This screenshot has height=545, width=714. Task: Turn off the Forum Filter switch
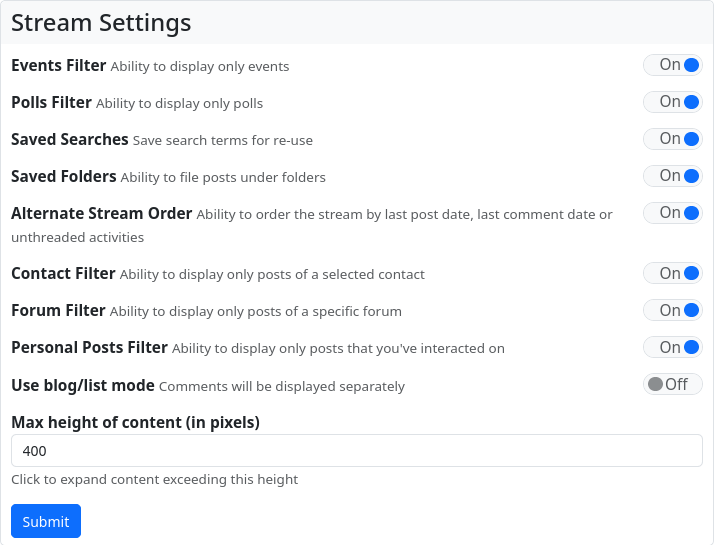point(672,311)
